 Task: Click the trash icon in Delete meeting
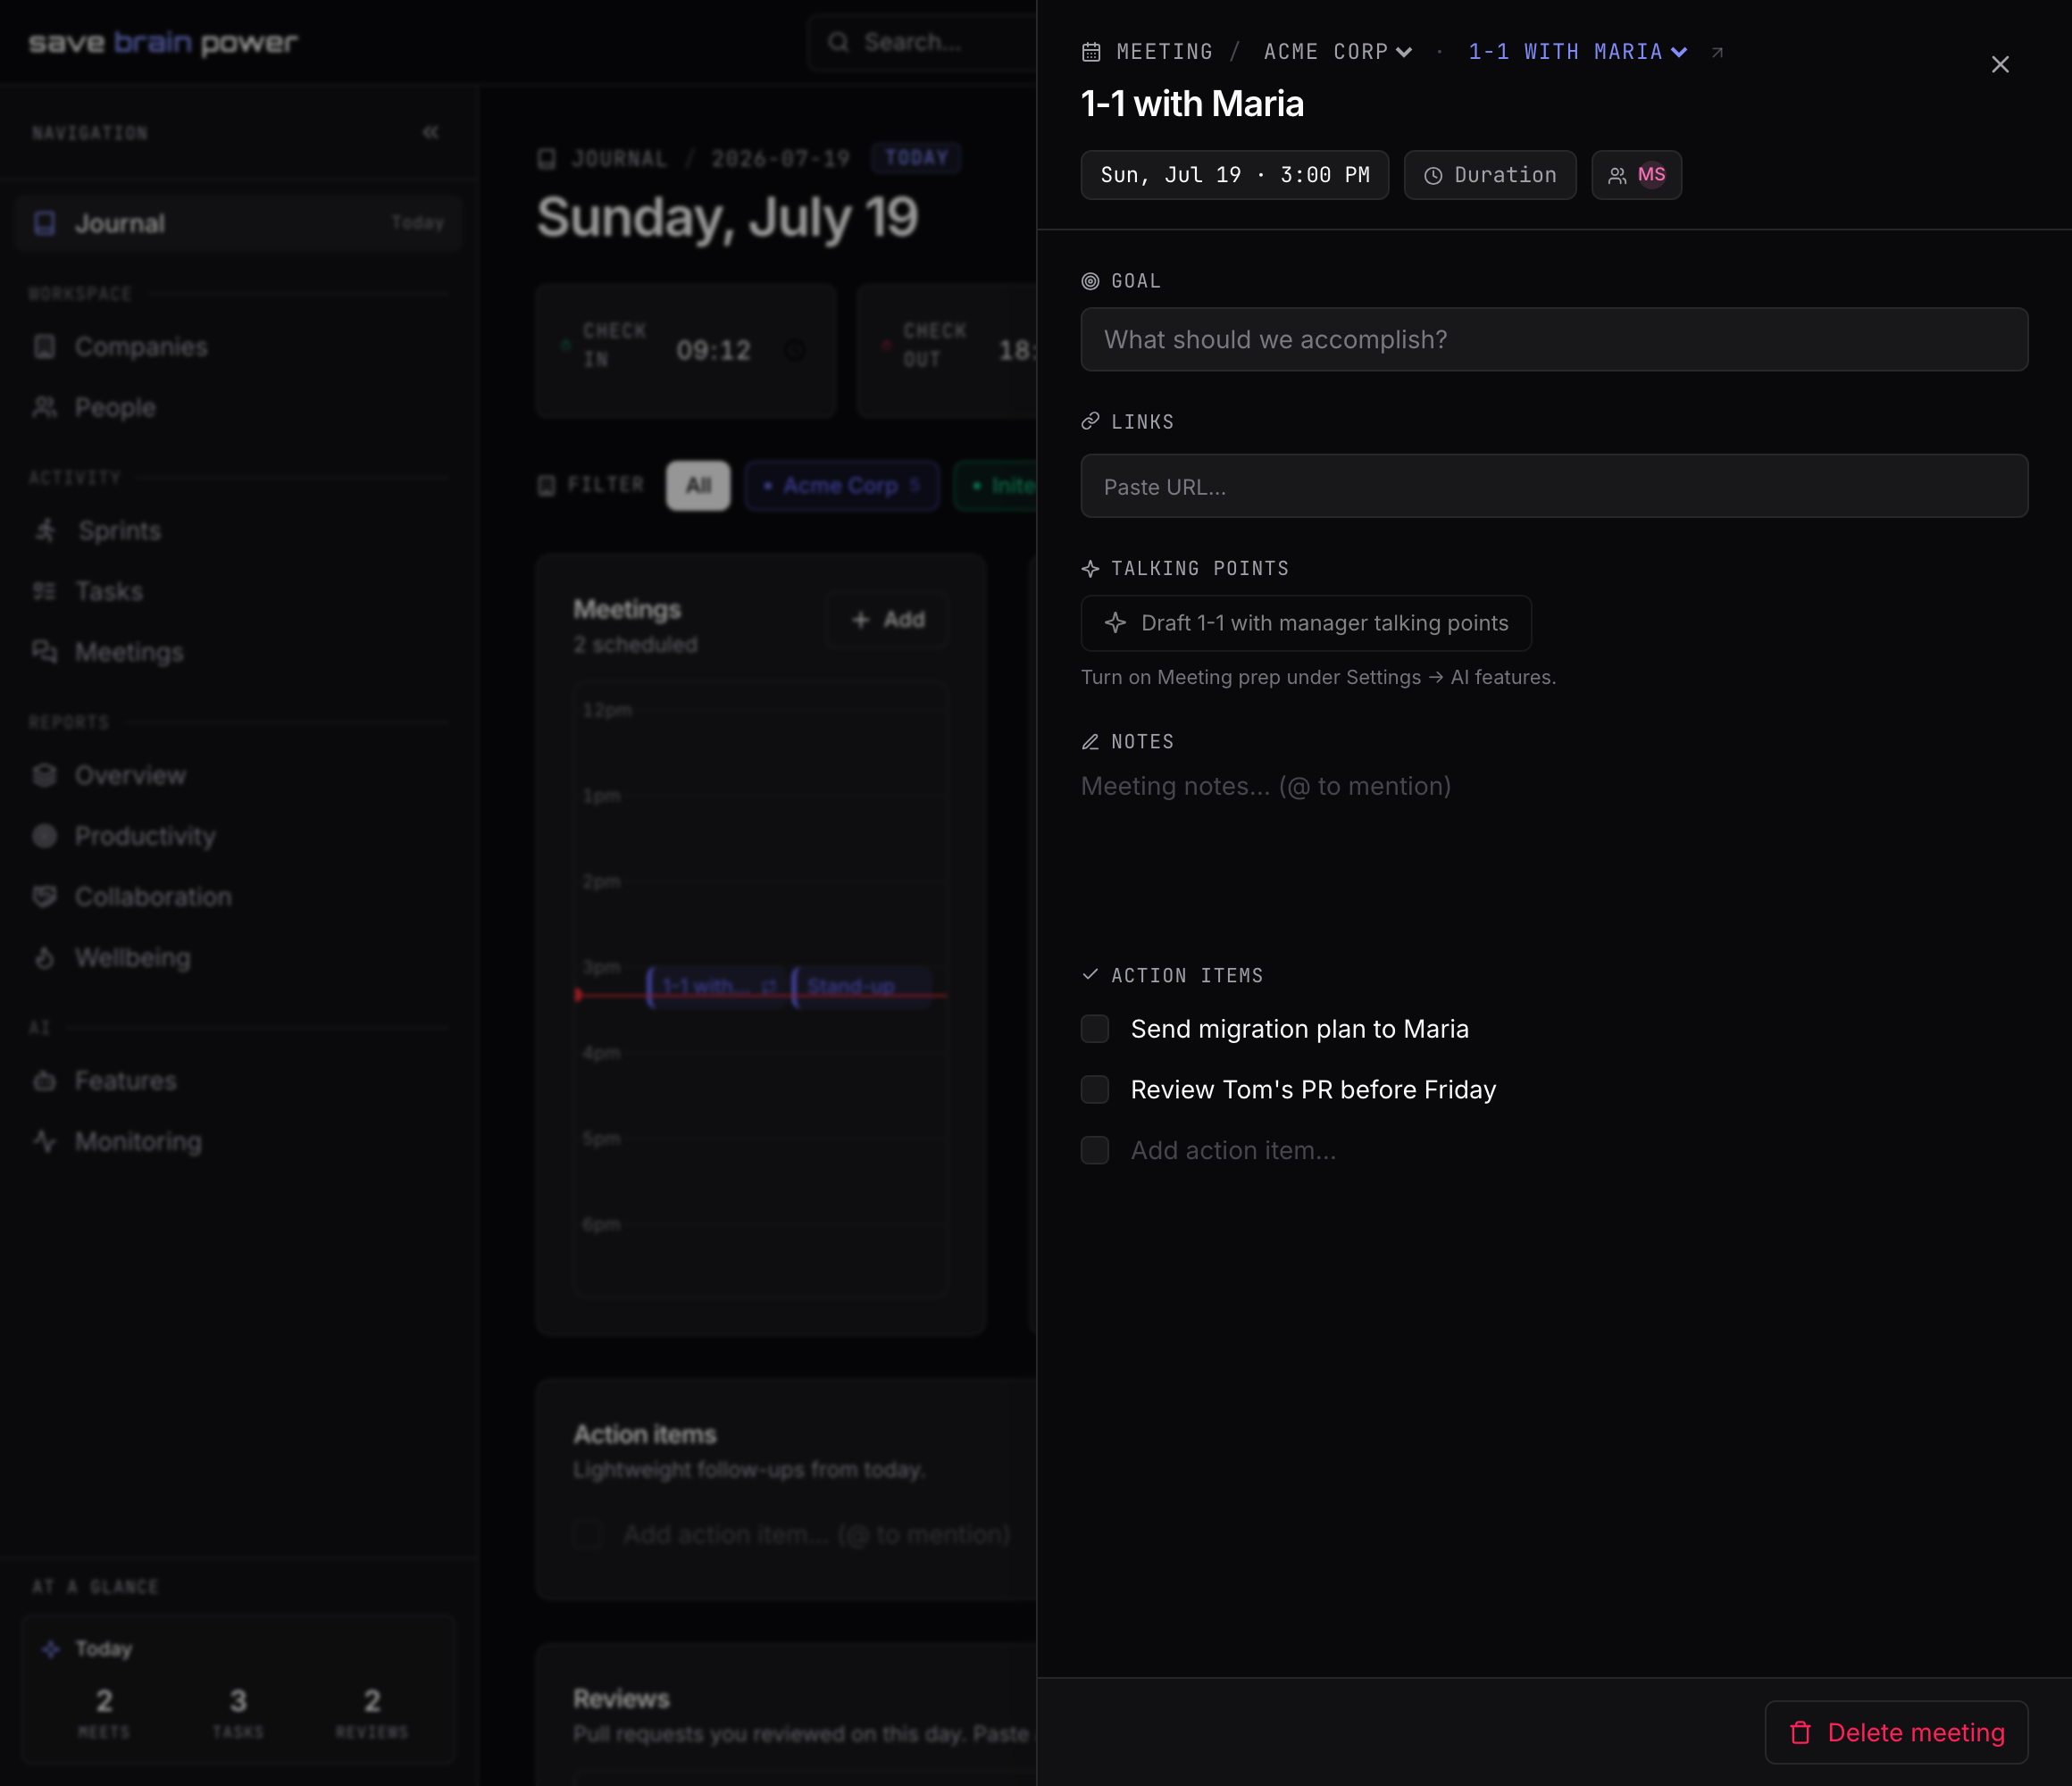(1800, 1732)
